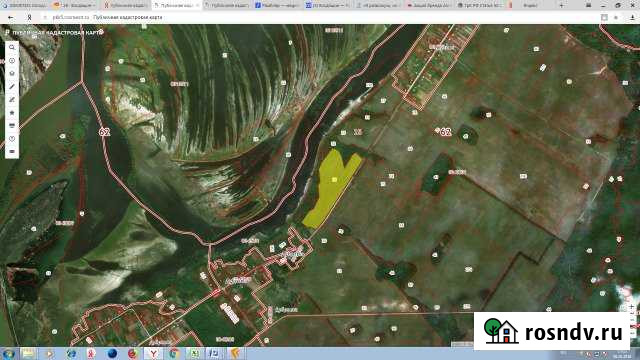640x360 pixels.
Task: Open the search tool in map sidebar
Action: [x=12, y=47]
